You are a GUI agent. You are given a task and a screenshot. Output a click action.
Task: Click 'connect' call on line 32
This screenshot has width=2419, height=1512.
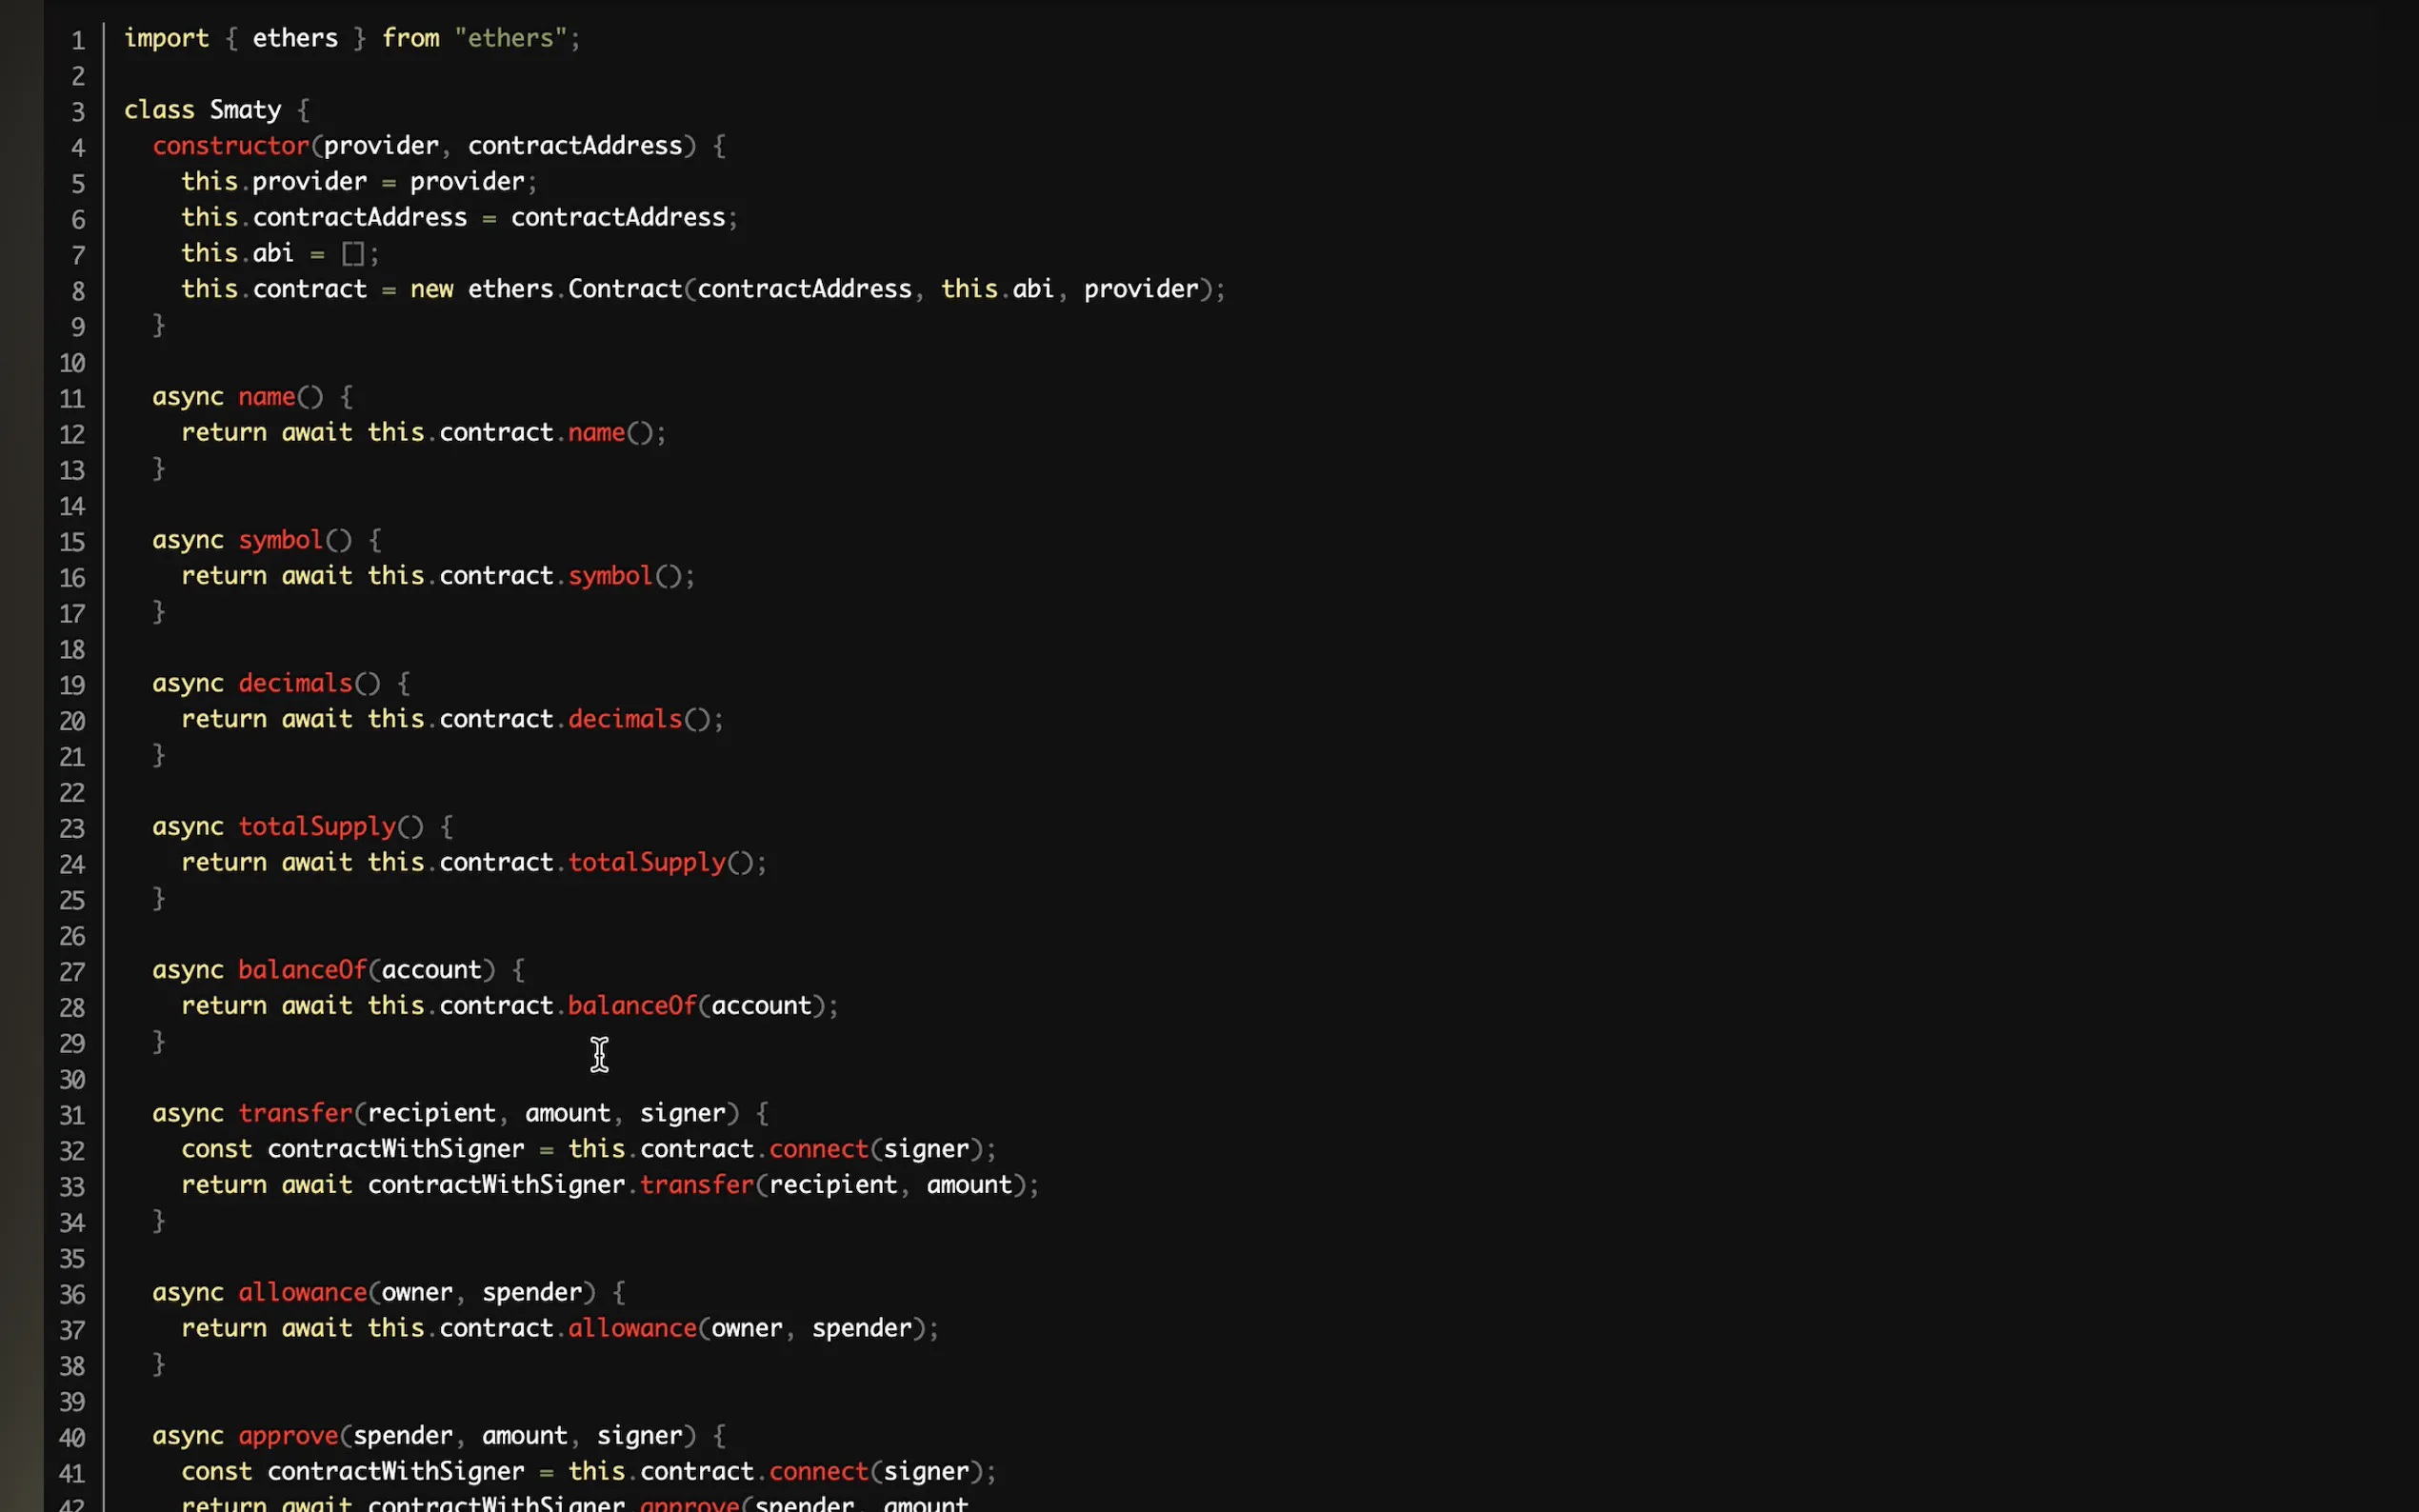[x=818, y=1150]
